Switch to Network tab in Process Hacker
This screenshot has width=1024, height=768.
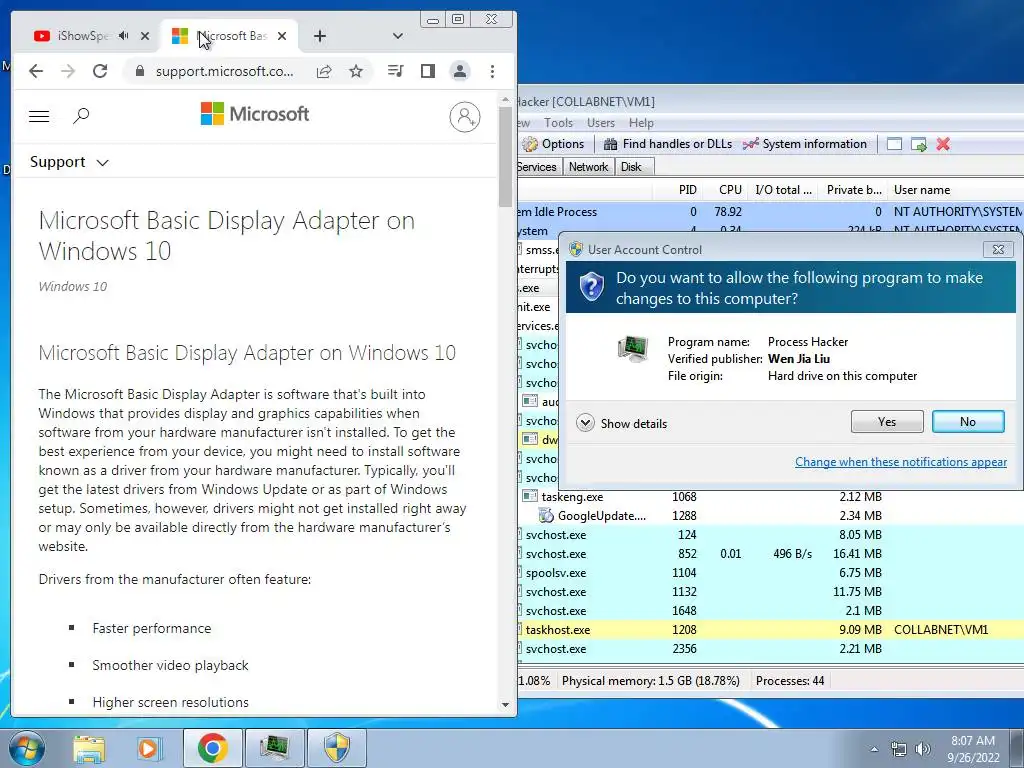(x=588, y=167)
